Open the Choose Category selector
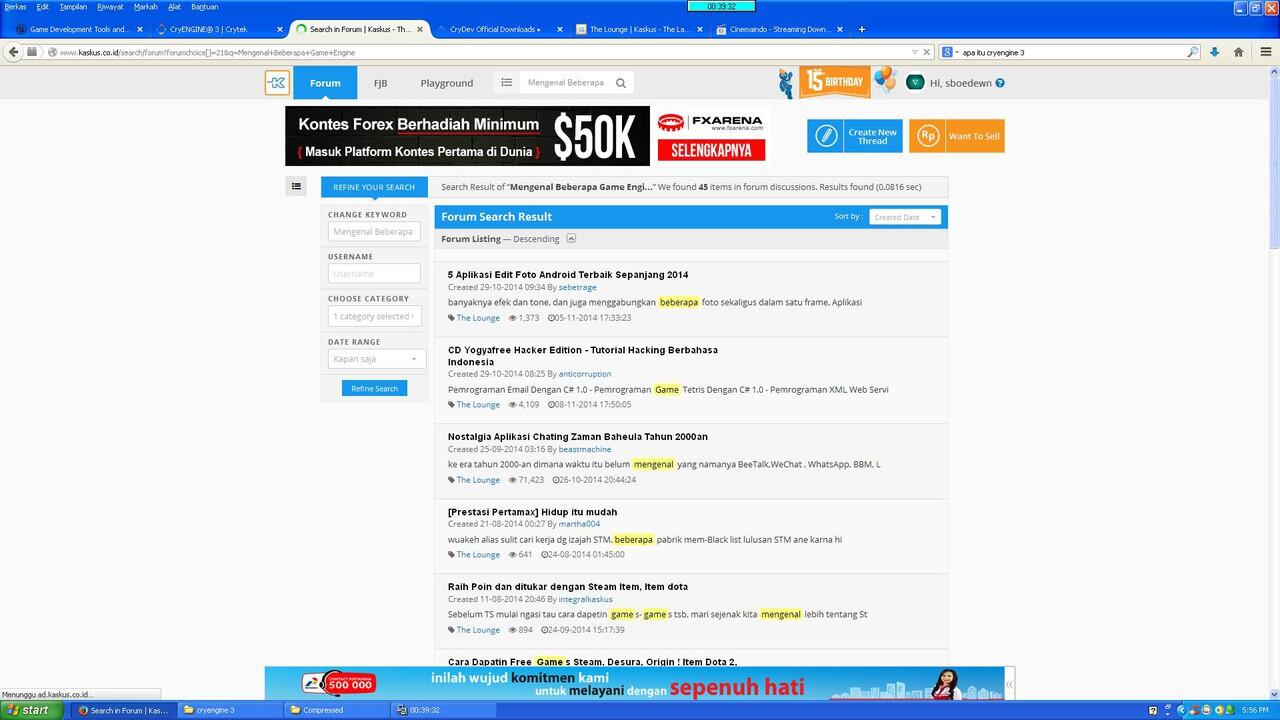 (x=374, y=316)
